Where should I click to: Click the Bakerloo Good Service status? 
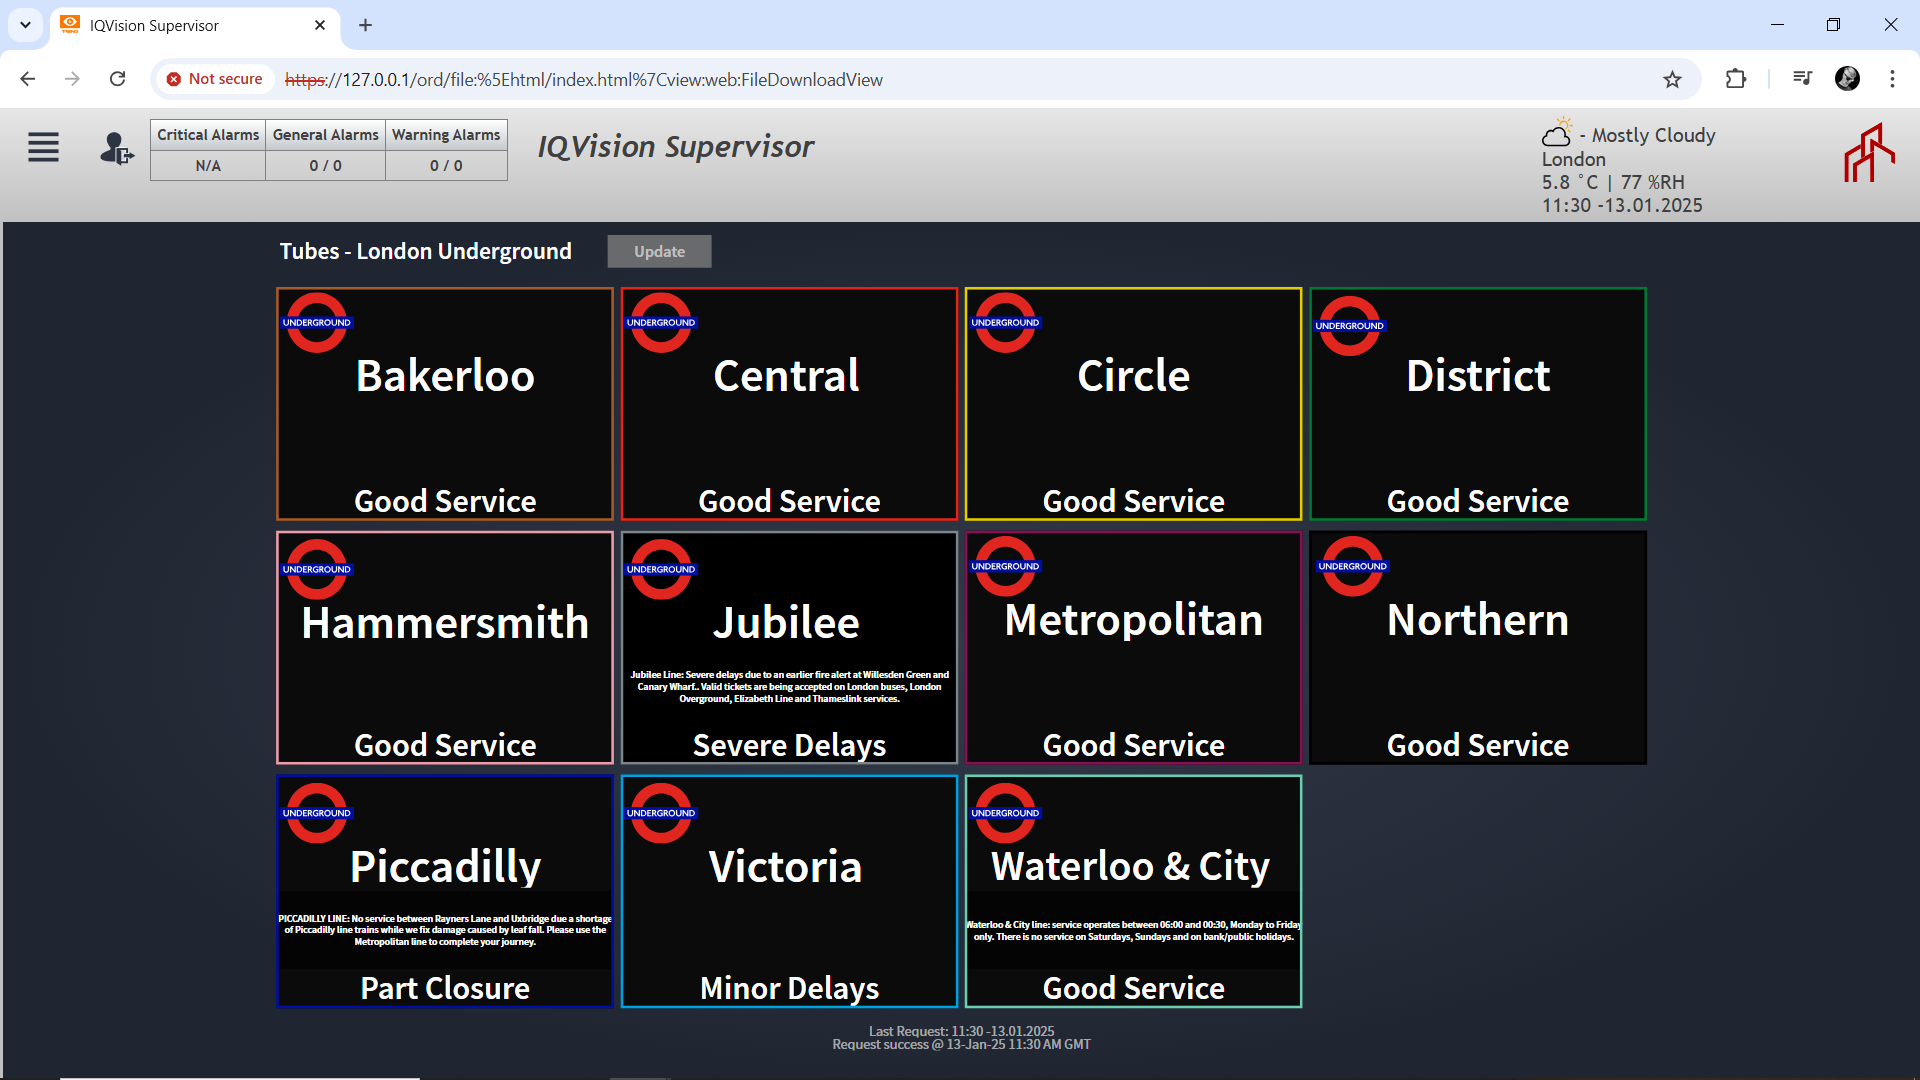coord(445,501)
